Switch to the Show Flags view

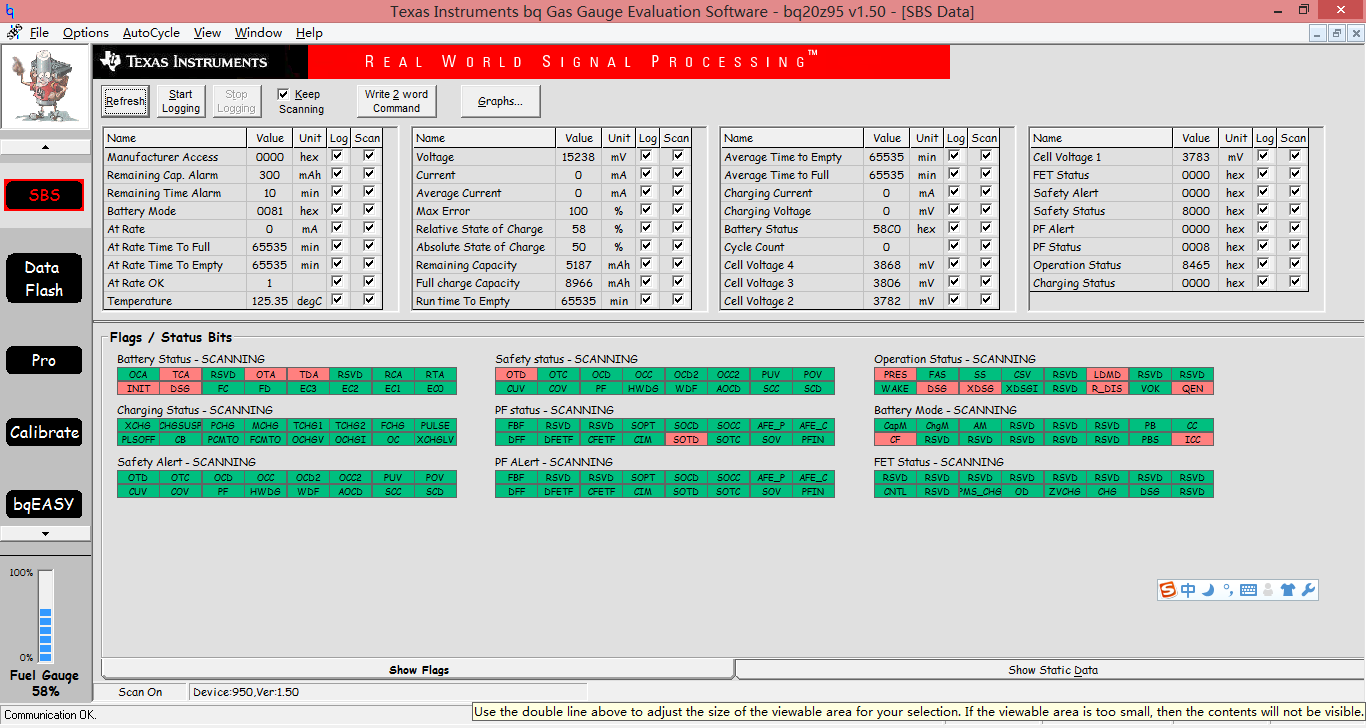tap(419, 670)
